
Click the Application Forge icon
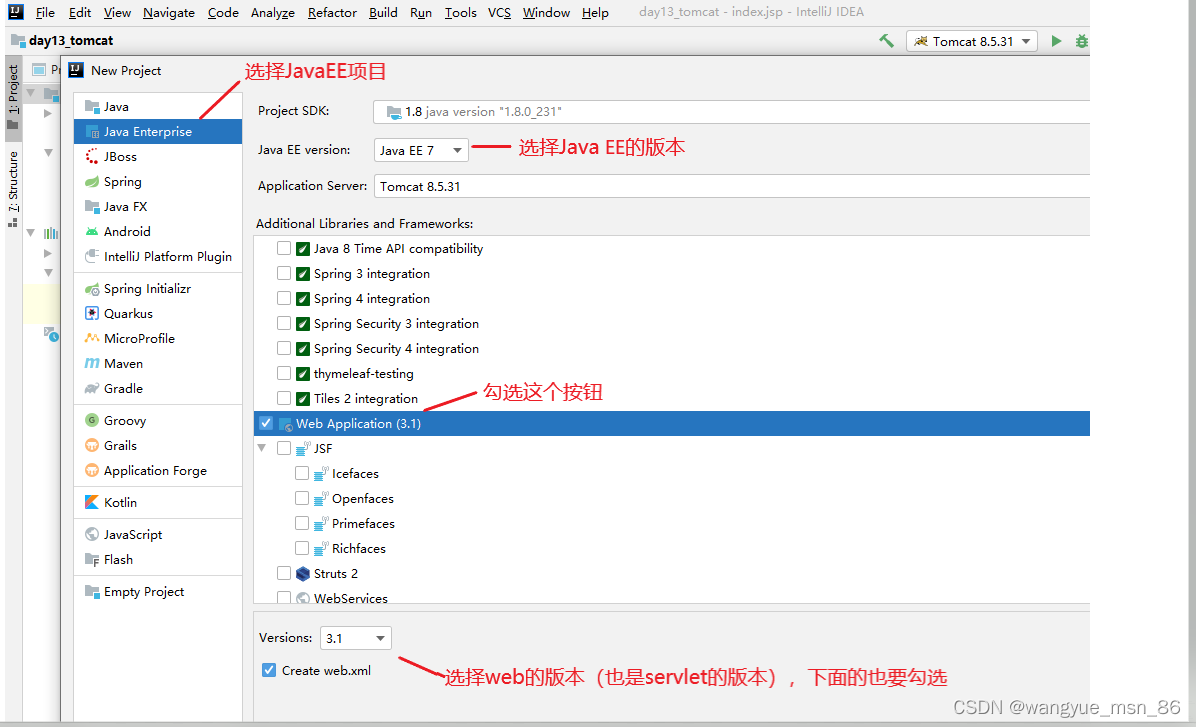[92, 471]
